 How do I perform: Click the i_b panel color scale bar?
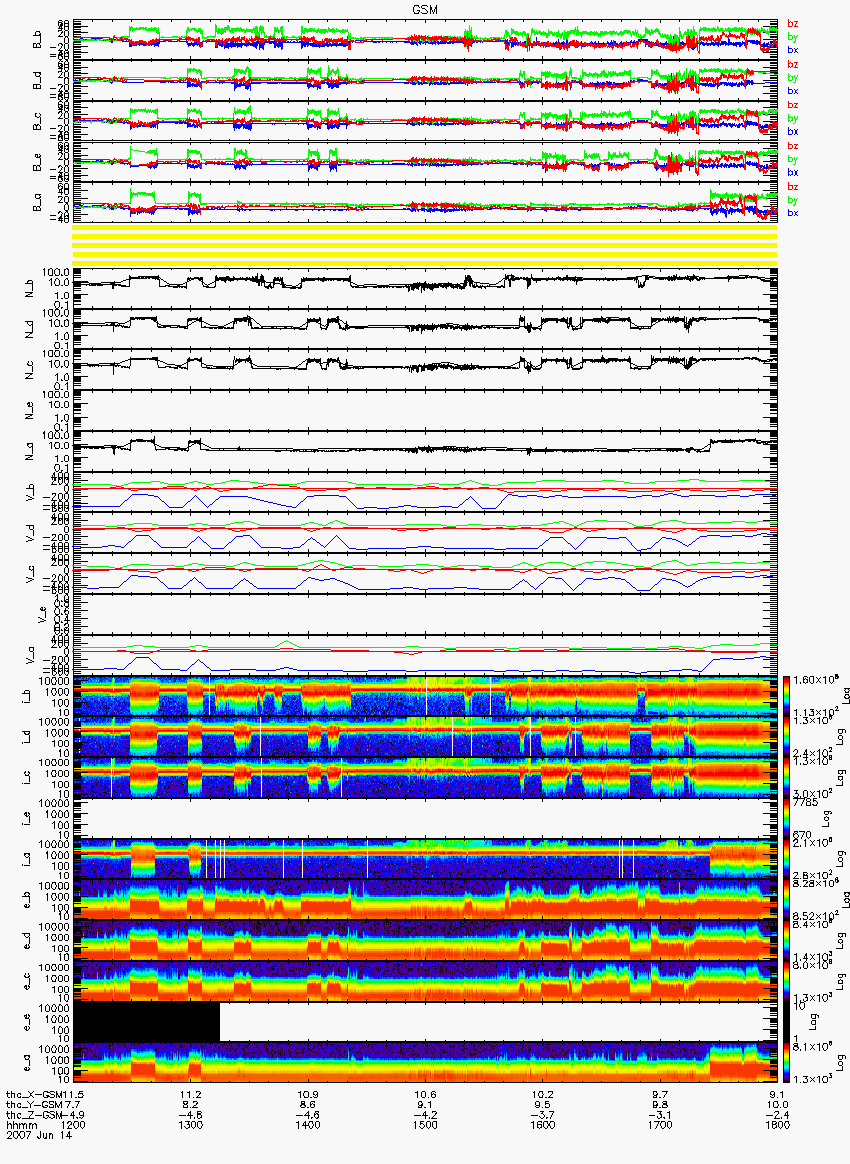pos(785,696)
